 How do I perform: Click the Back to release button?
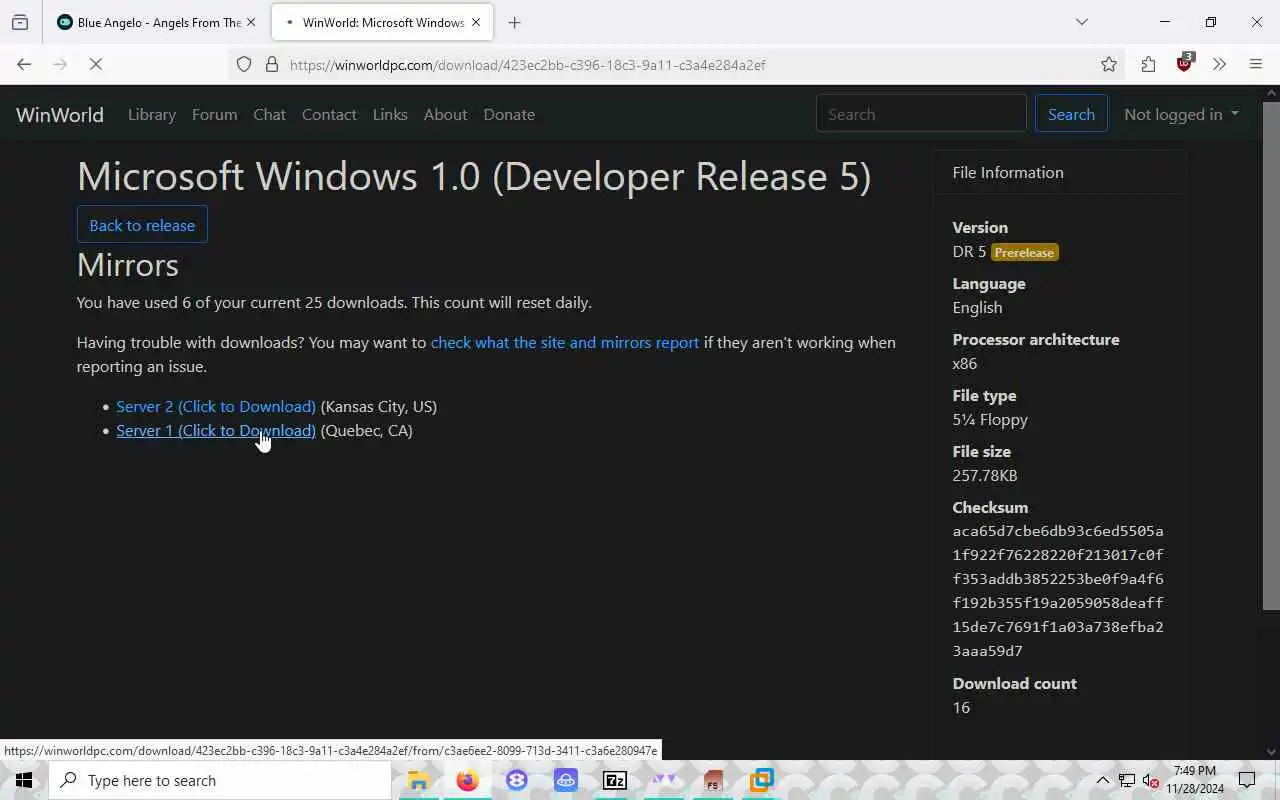pyautogui.click(x=142, y=225)
